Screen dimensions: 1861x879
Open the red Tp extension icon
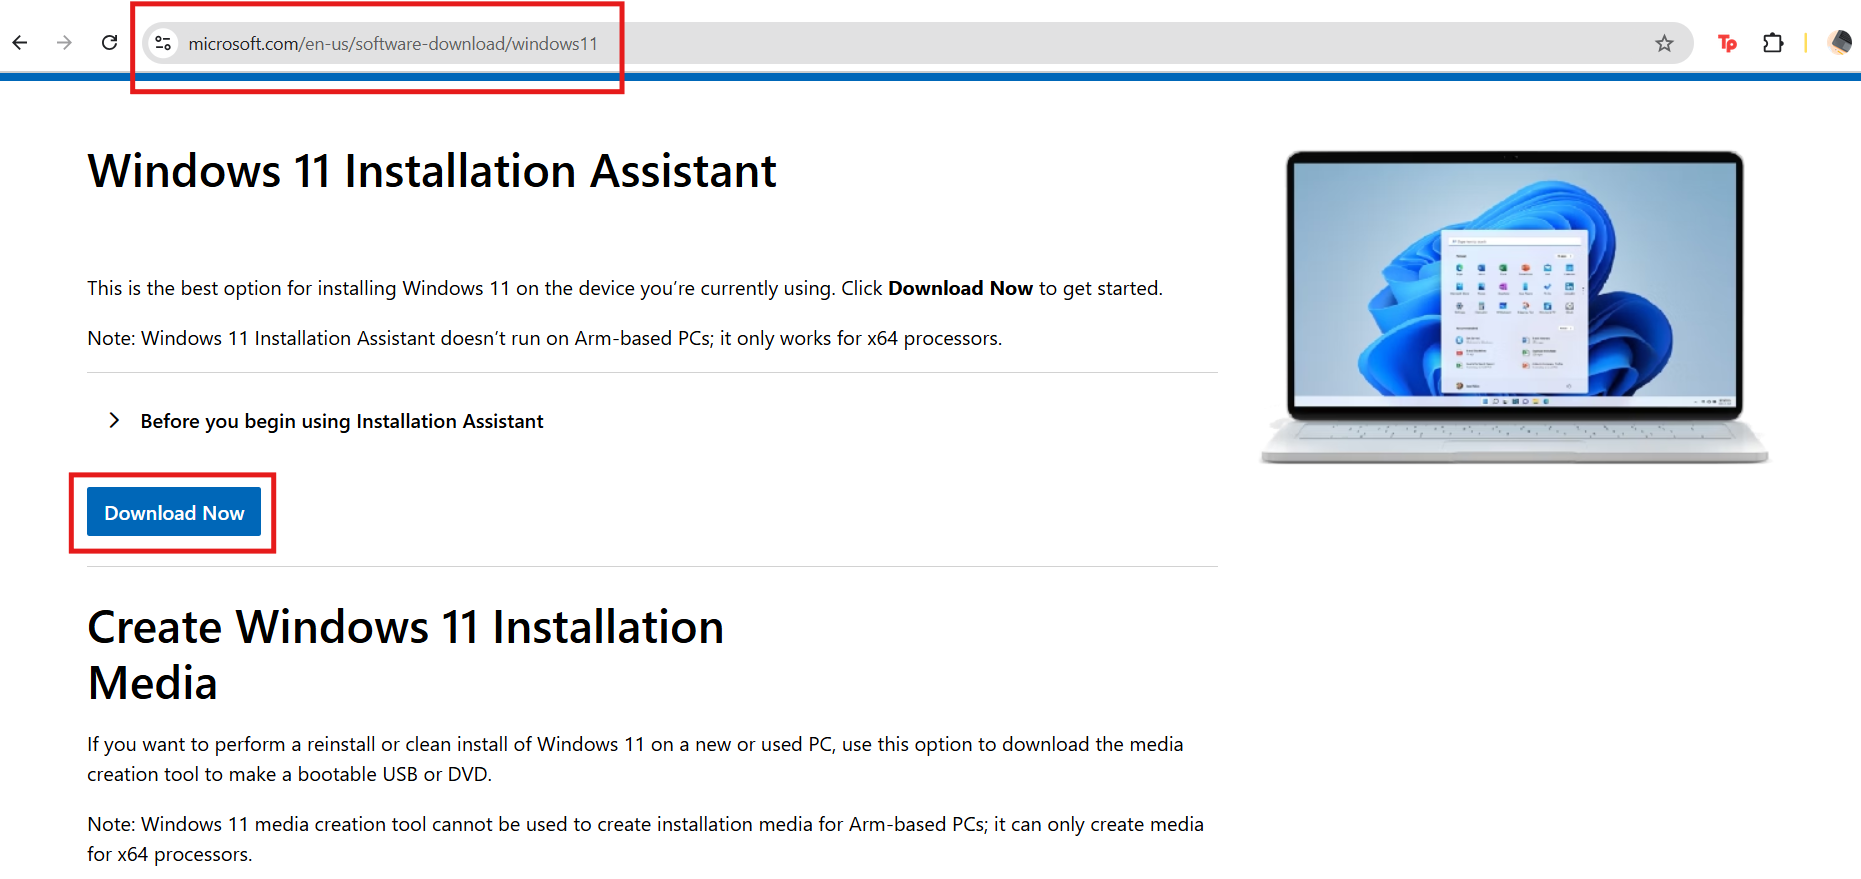click(1727, 43)
